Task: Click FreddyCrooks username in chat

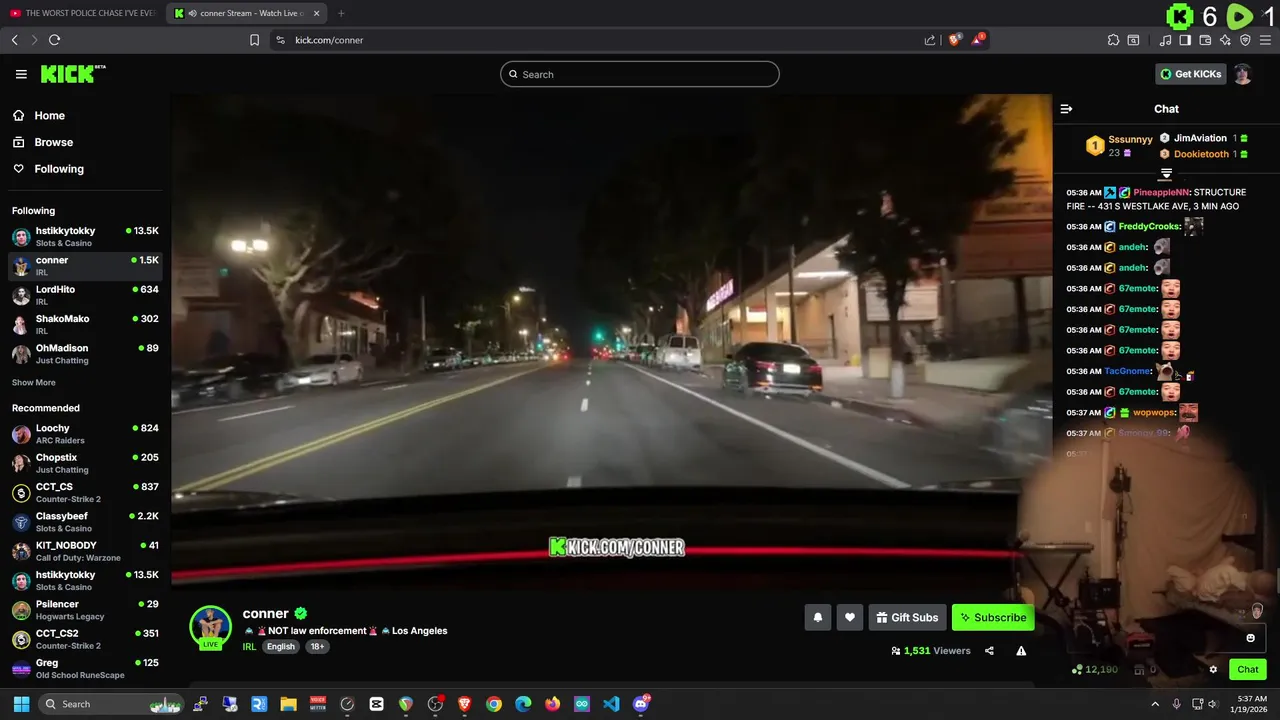Action: coord(1149,227)
